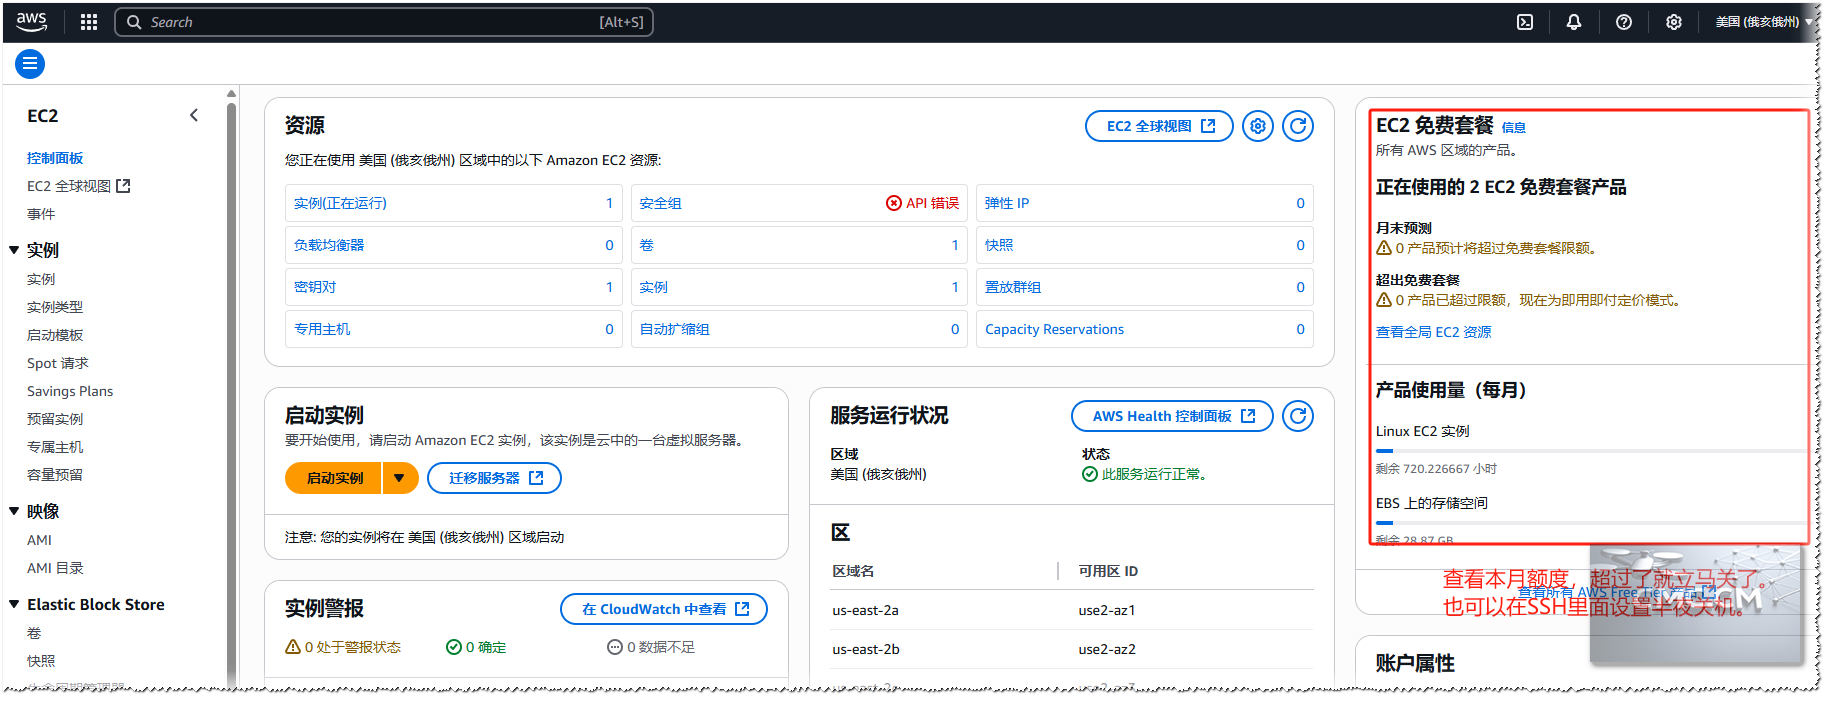The width and height of the screenshot is (1830, 701).
Task: Open 预留实例 in the sidebar
Action: tap(55, 419)
